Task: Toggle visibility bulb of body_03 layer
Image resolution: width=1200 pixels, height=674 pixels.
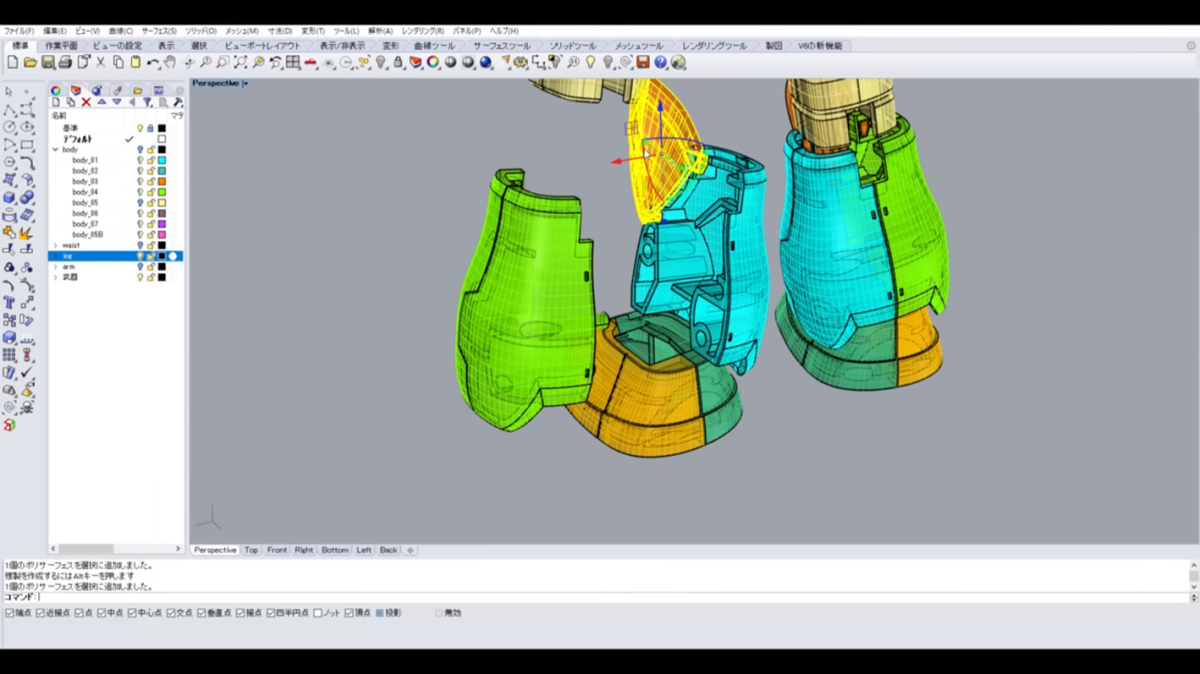Action: coord(140,182)
